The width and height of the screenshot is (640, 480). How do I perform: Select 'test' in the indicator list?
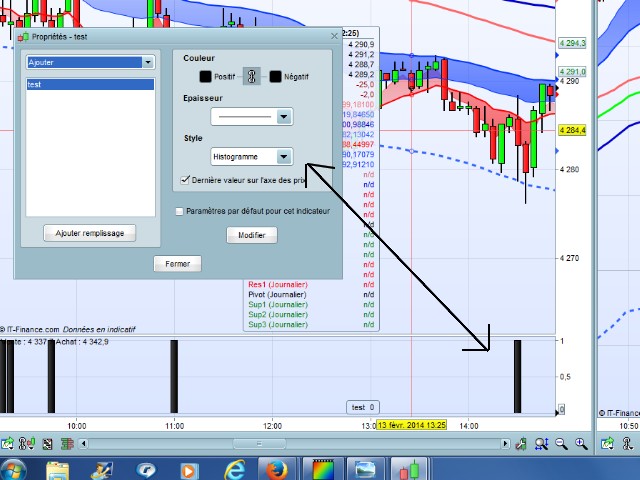coord(90,84)
